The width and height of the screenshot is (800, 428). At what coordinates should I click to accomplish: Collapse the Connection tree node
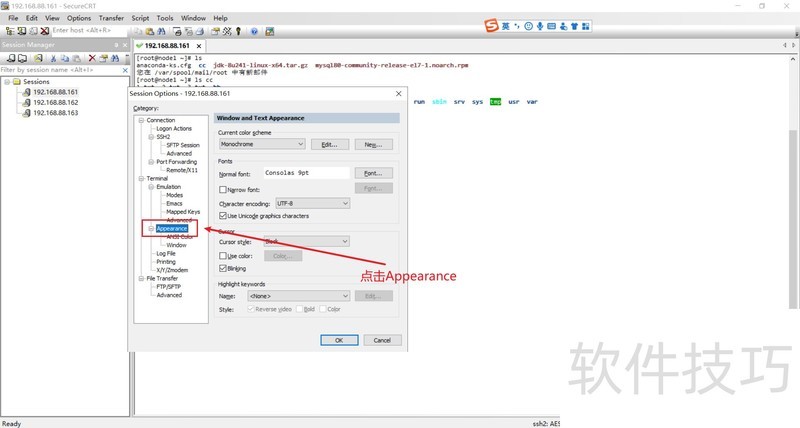coord(141,120)
